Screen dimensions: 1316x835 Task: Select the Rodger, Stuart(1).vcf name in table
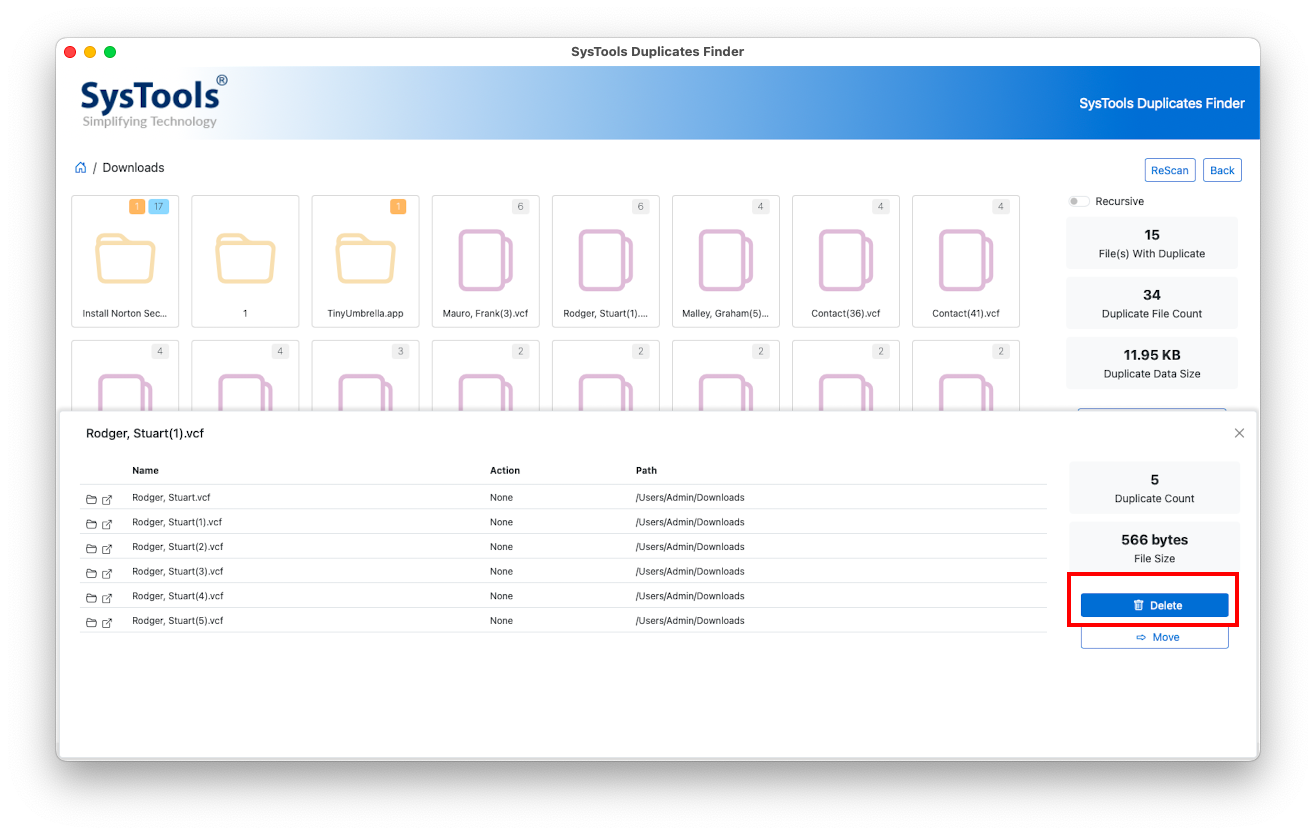pyautogui.click(x=177, y=522)
